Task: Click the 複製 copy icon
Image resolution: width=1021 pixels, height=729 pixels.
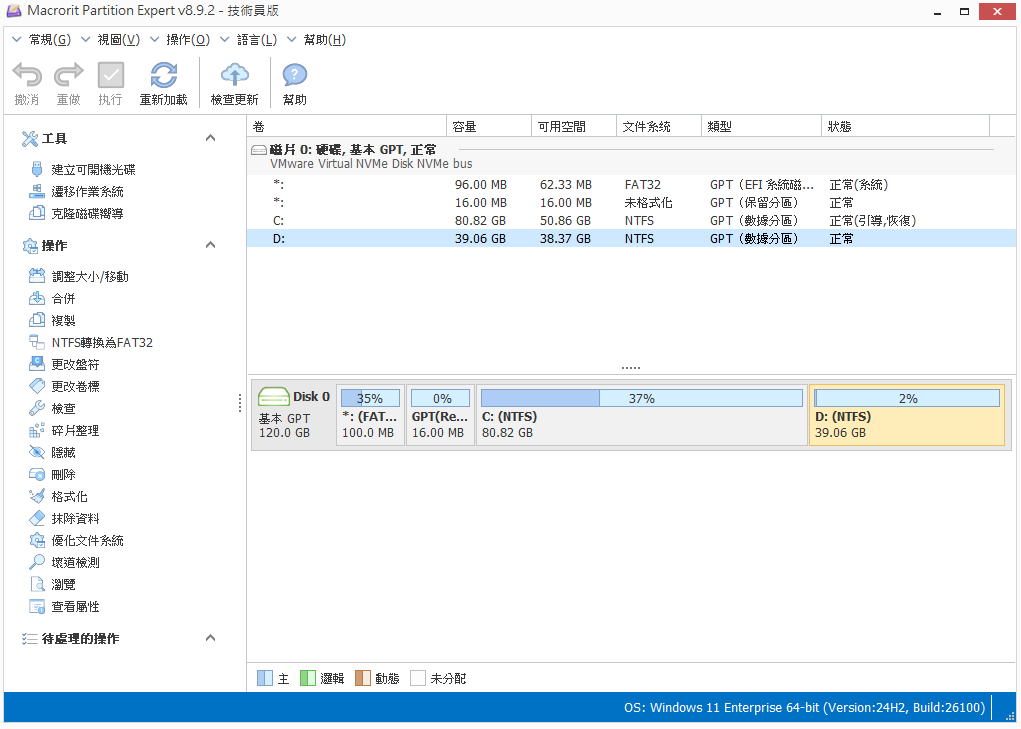Action: 37,320
